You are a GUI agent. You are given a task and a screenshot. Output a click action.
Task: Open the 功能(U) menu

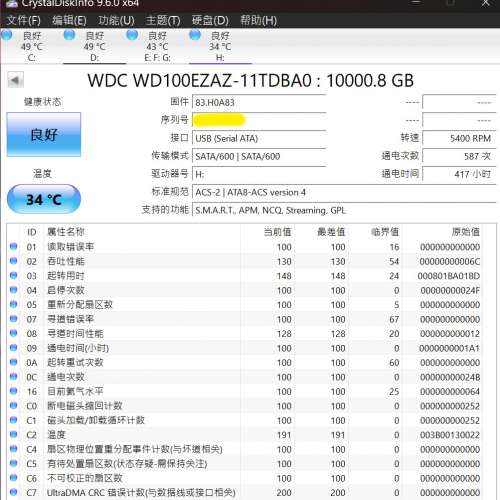(116, 21)
